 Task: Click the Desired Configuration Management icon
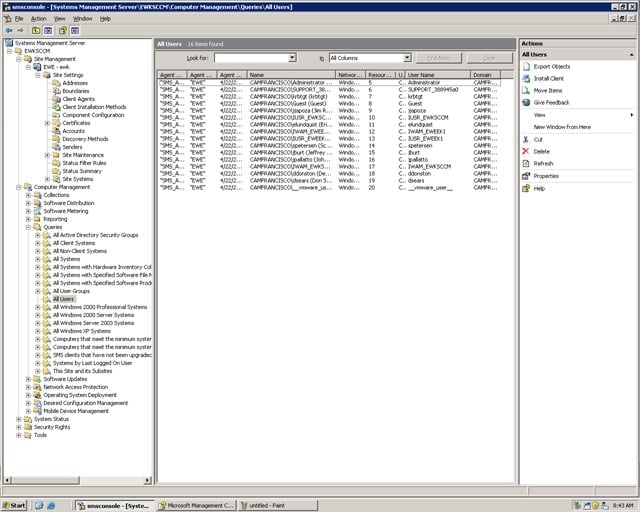[38, 403]
